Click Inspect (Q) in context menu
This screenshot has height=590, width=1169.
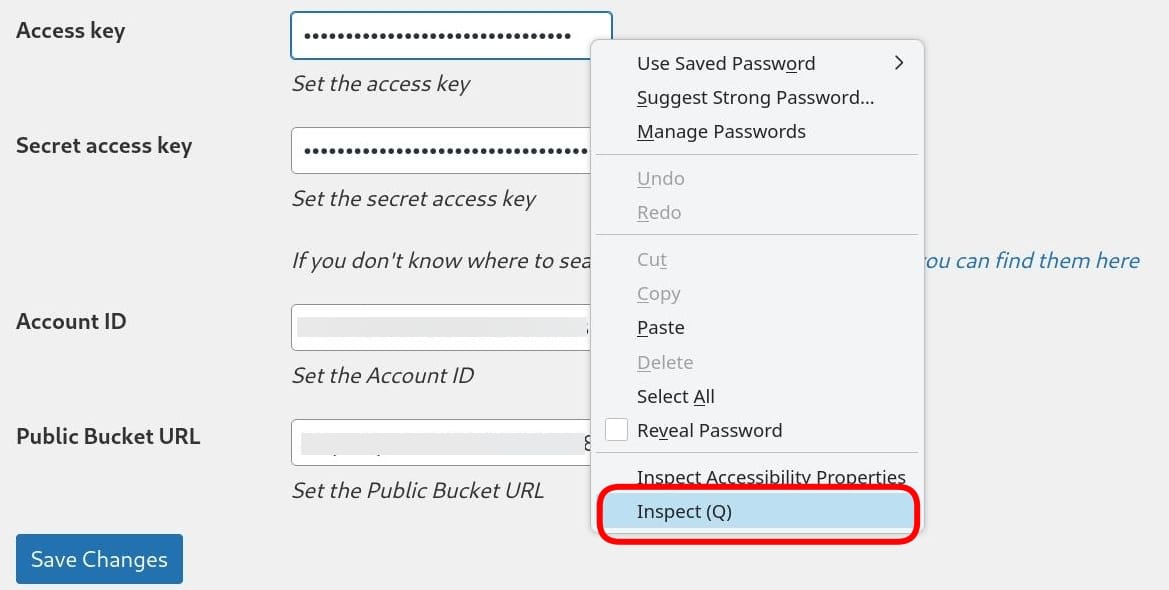[685, 512]
